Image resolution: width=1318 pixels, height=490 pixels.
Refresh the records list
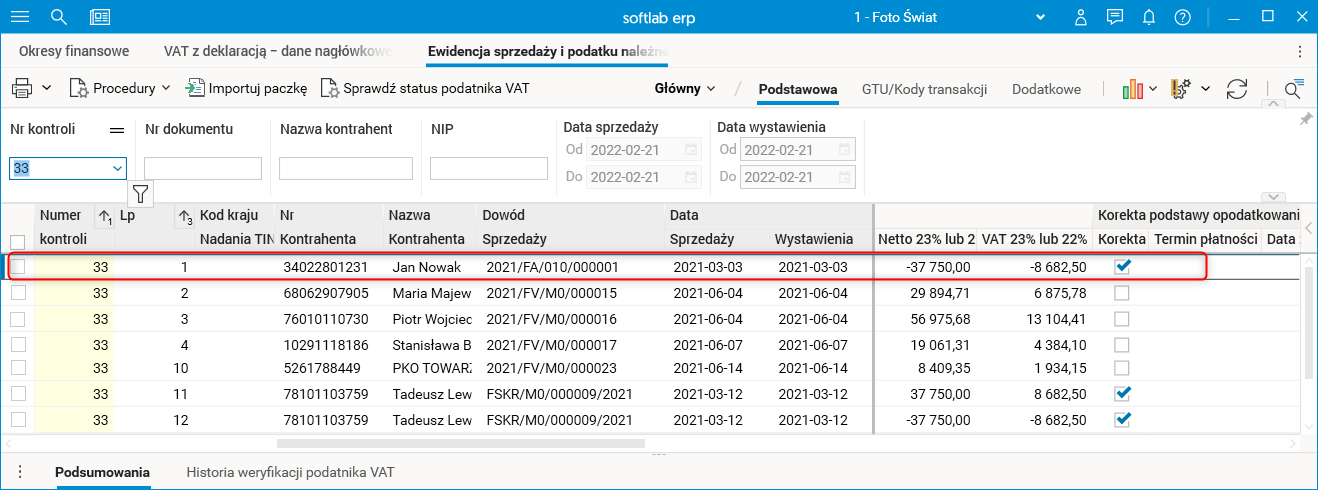click(1237, 89)
